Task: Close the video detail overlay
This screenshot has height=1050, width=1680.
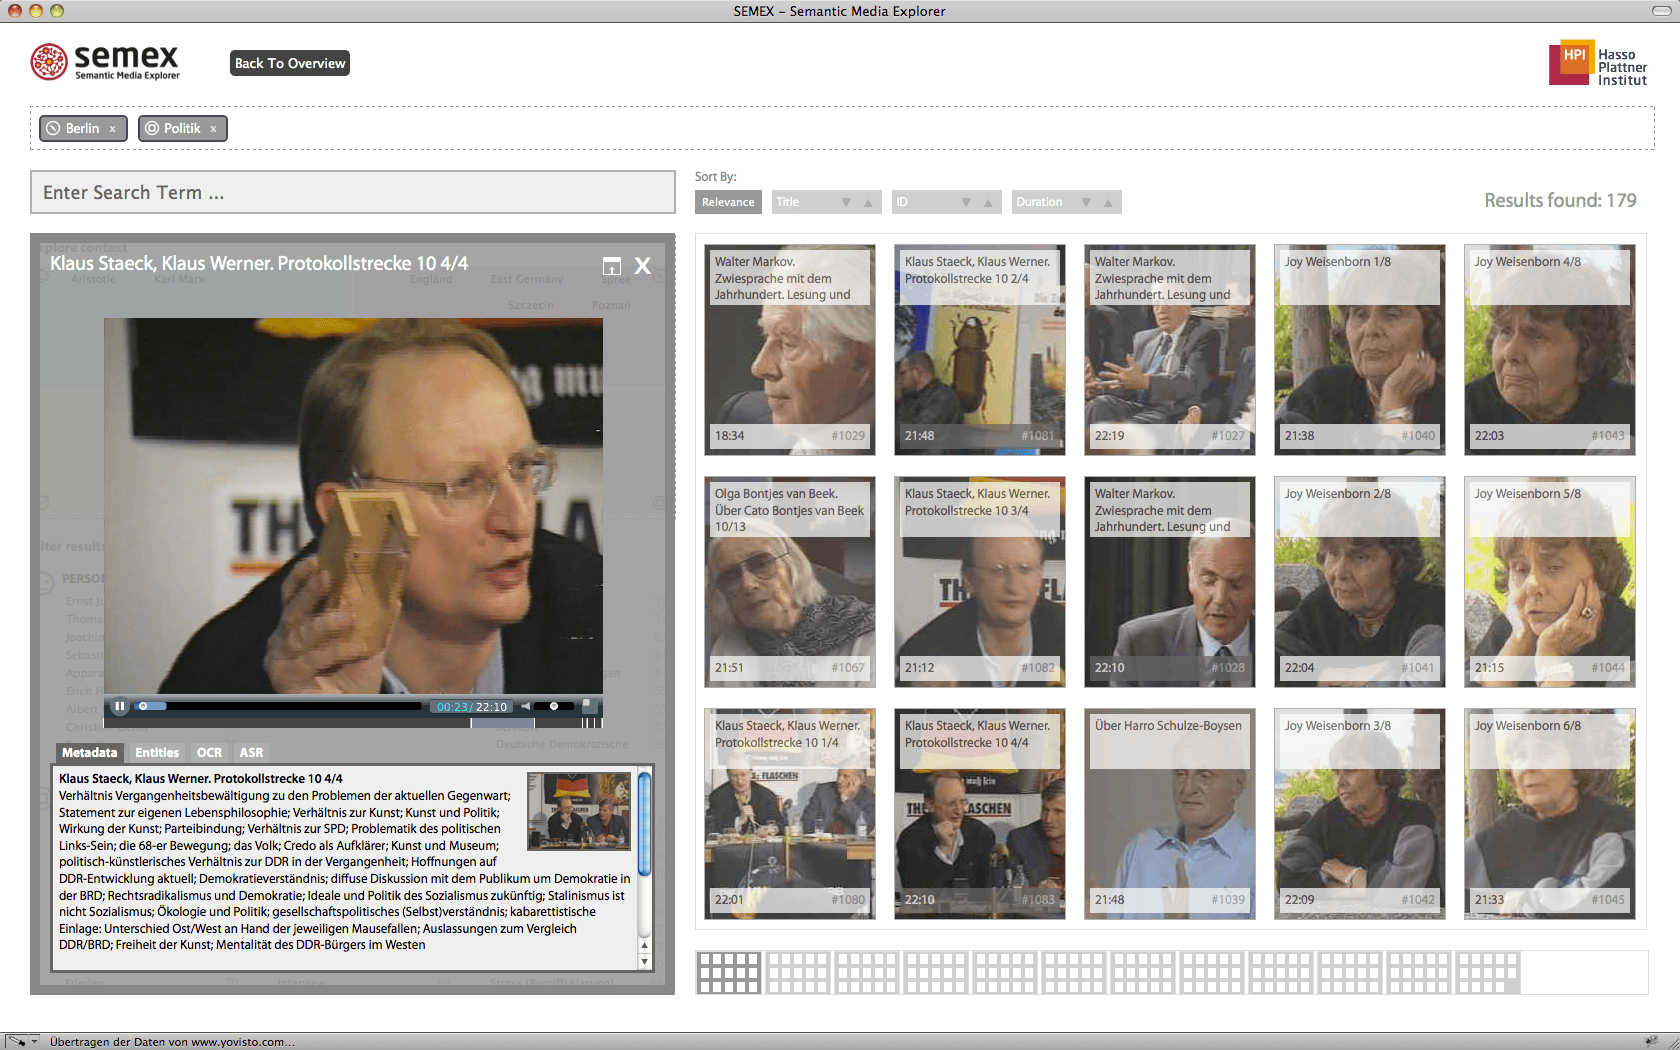Action: click(643, 266)
